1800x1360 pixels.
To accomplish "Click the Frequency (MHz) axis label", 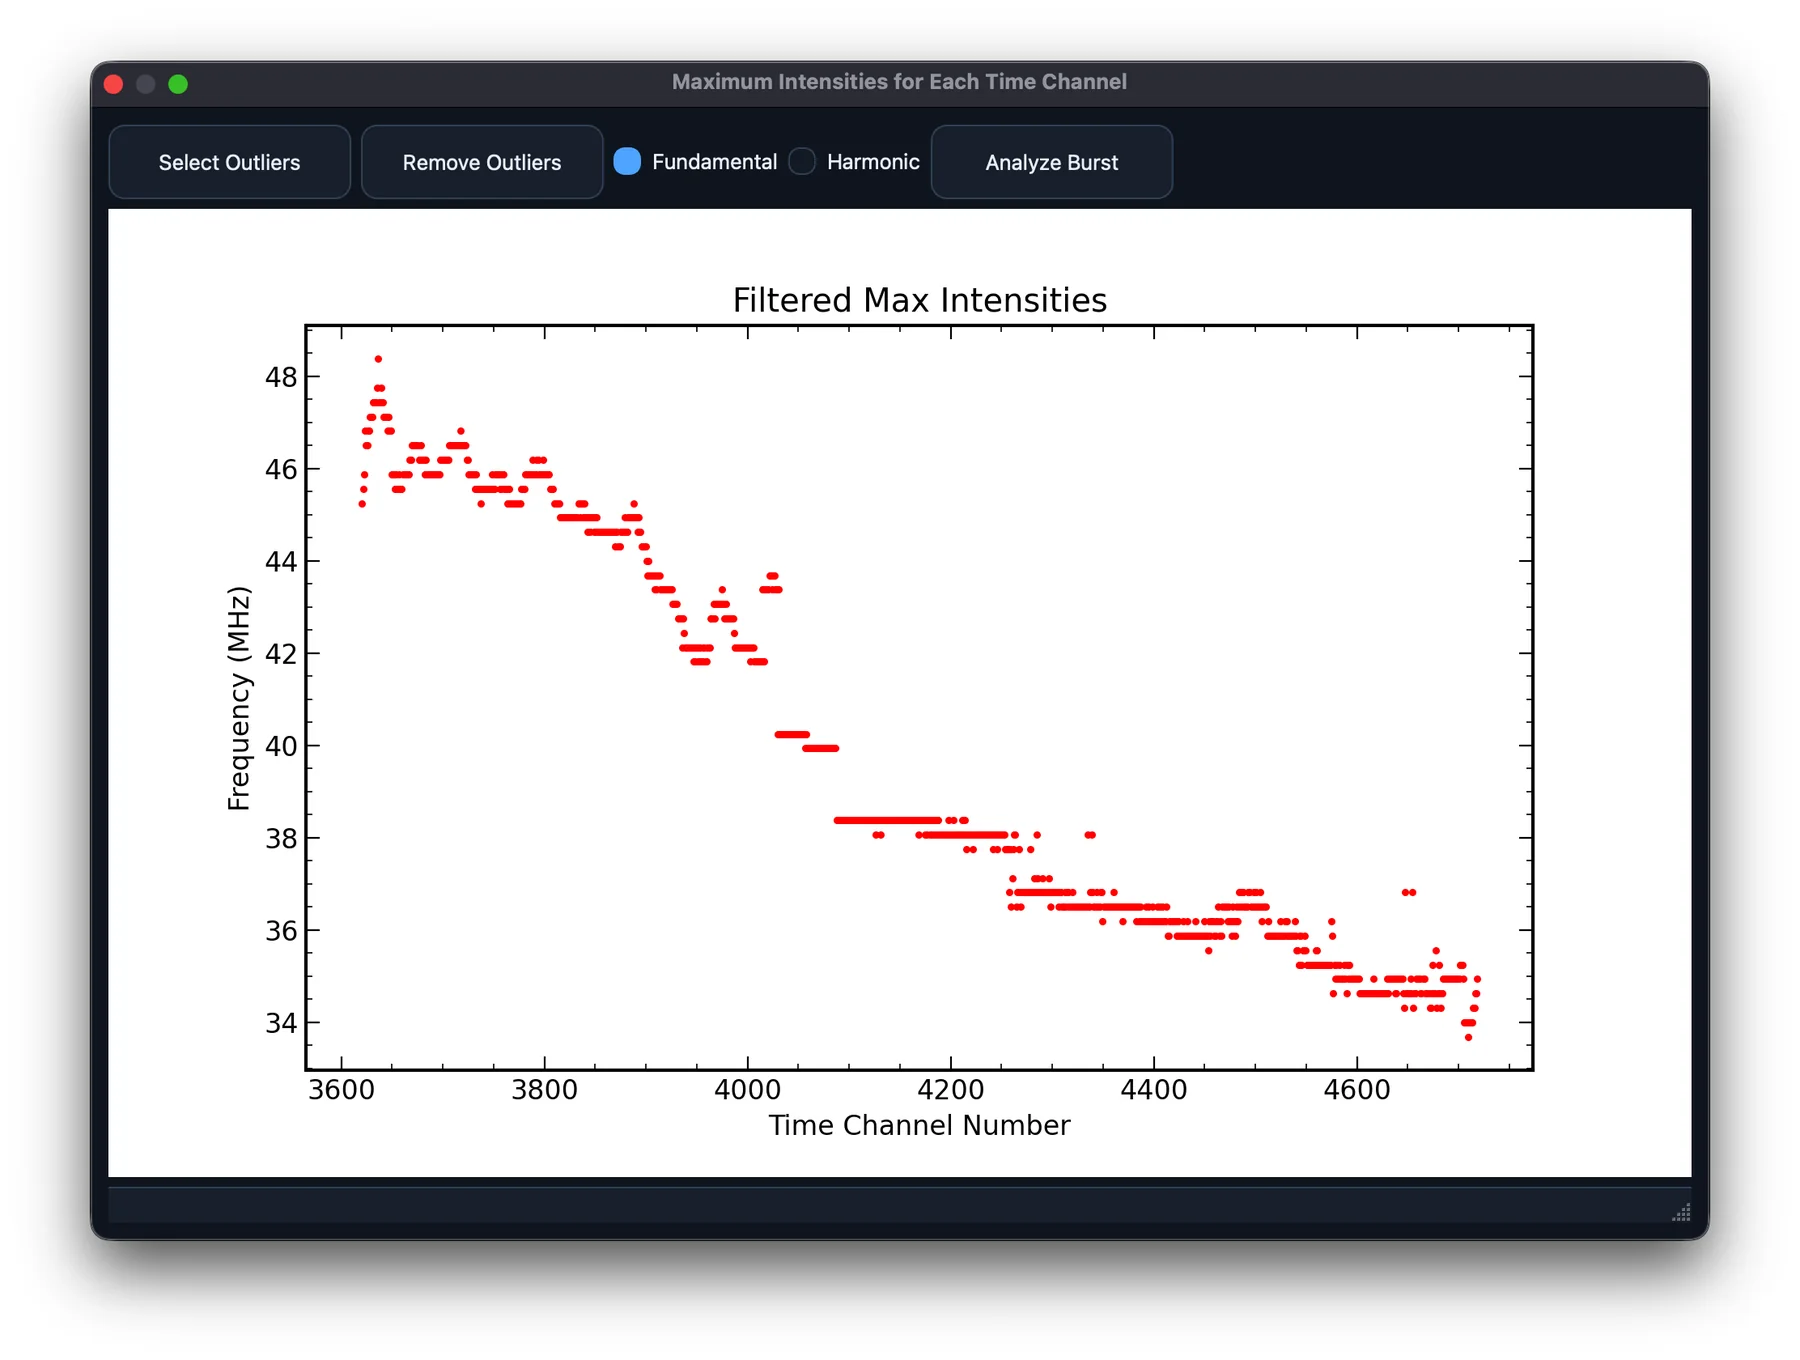I will tap(238, 698).
